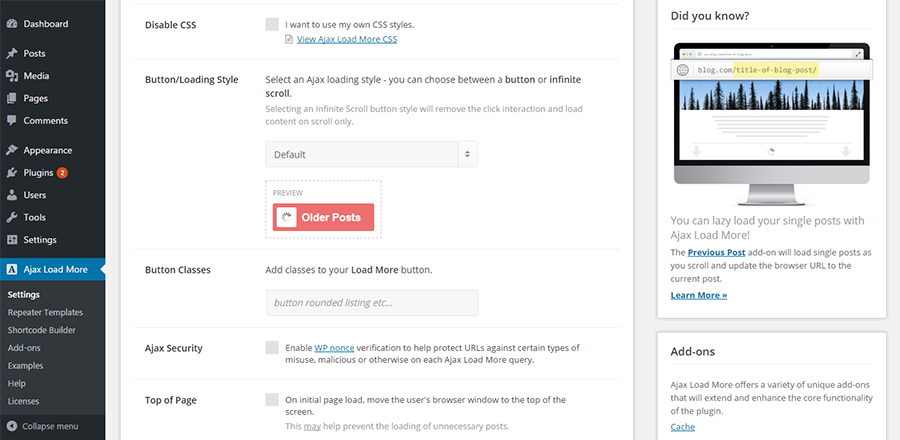The image size is (900, 440).
Task: Click the Tools wrench icon
Action: pos(11,217)
